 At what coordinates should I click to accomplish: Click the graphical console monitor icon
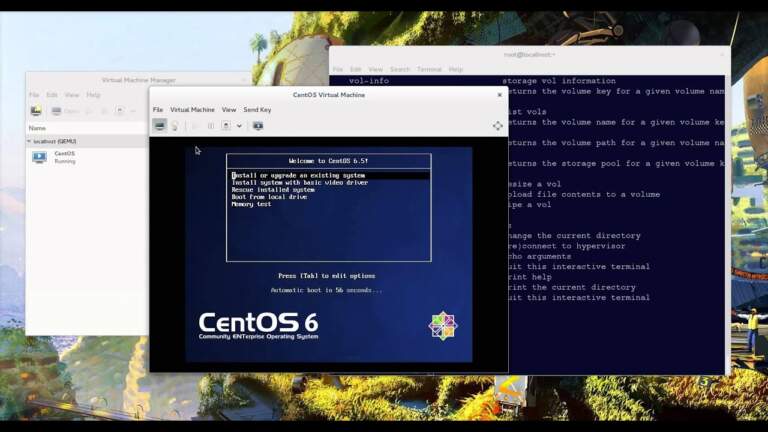point(160,126)
